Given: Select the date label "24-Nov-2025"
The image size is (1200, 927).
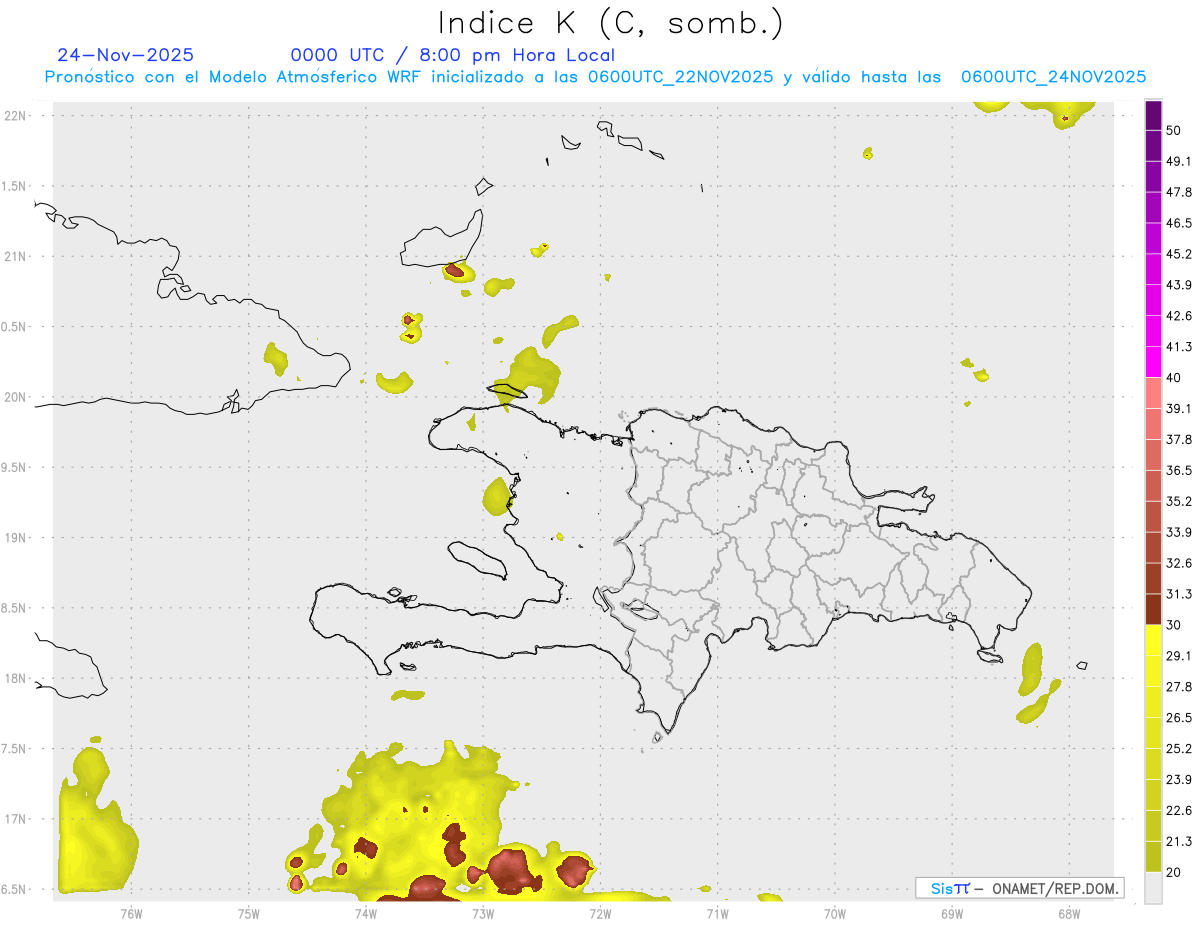Looking at the screenshot, I should coord(126,55).
